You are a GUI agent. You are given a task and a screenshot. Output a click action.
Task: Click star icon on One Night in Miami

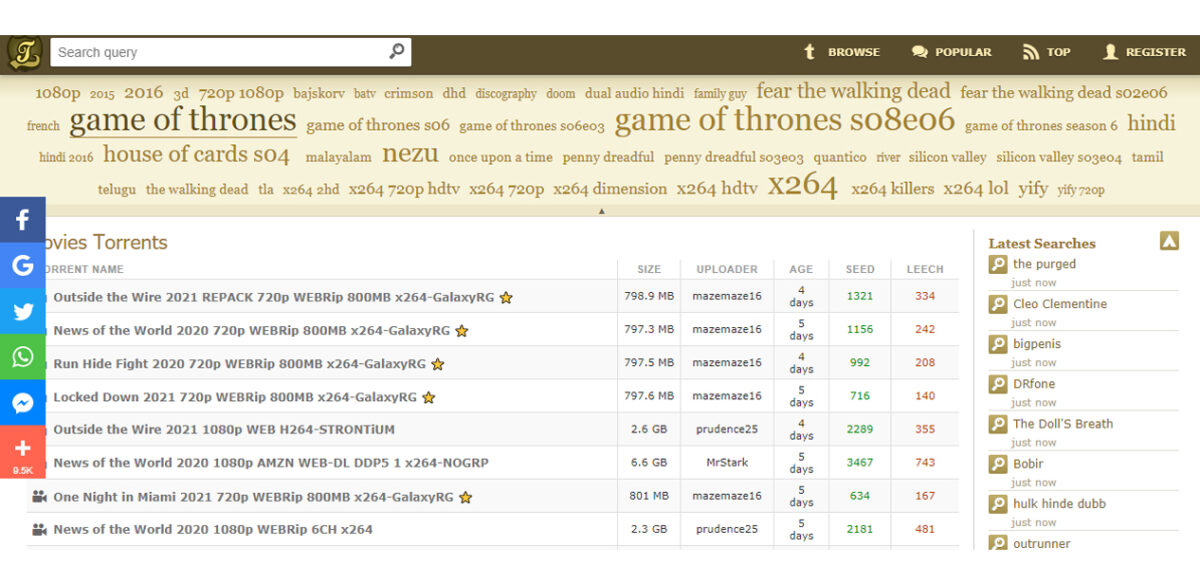point(465,497)
